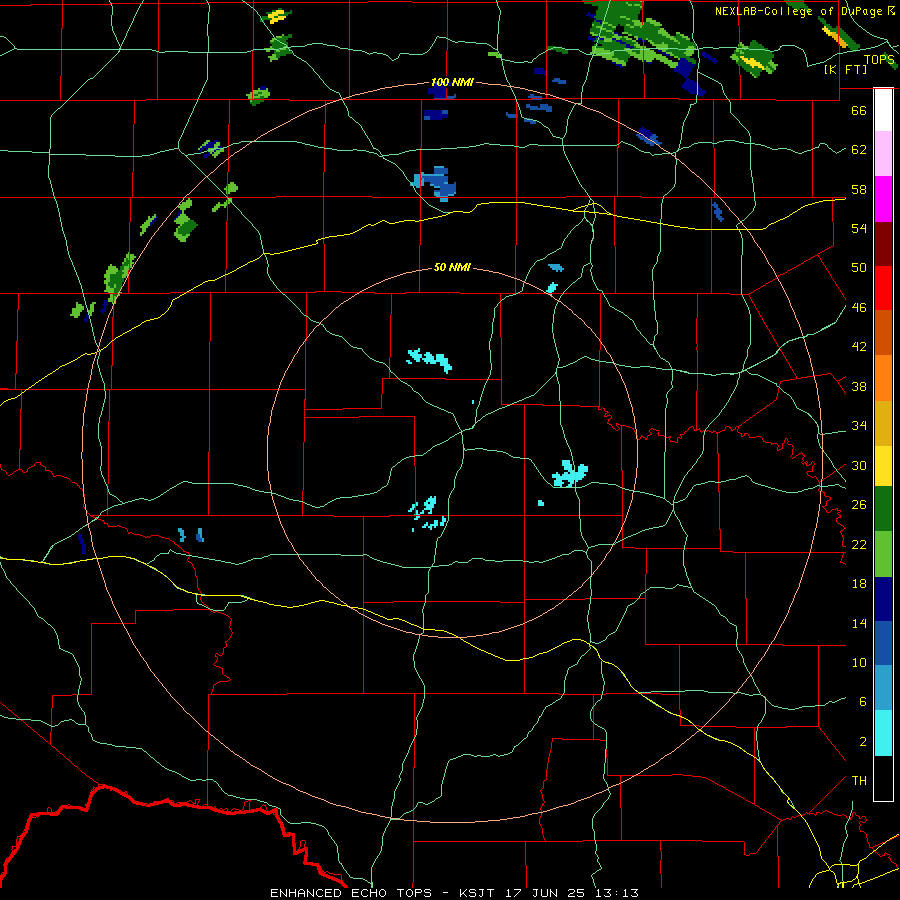The height and width of the screenshot is (900, 900).
Task: Click the black TH threshold swatch
Action: (x=883, y=778)
